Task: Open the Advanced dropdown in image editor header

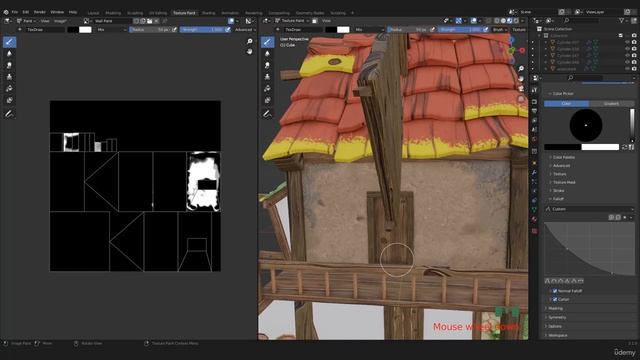Action: click(x=245, y=29)
